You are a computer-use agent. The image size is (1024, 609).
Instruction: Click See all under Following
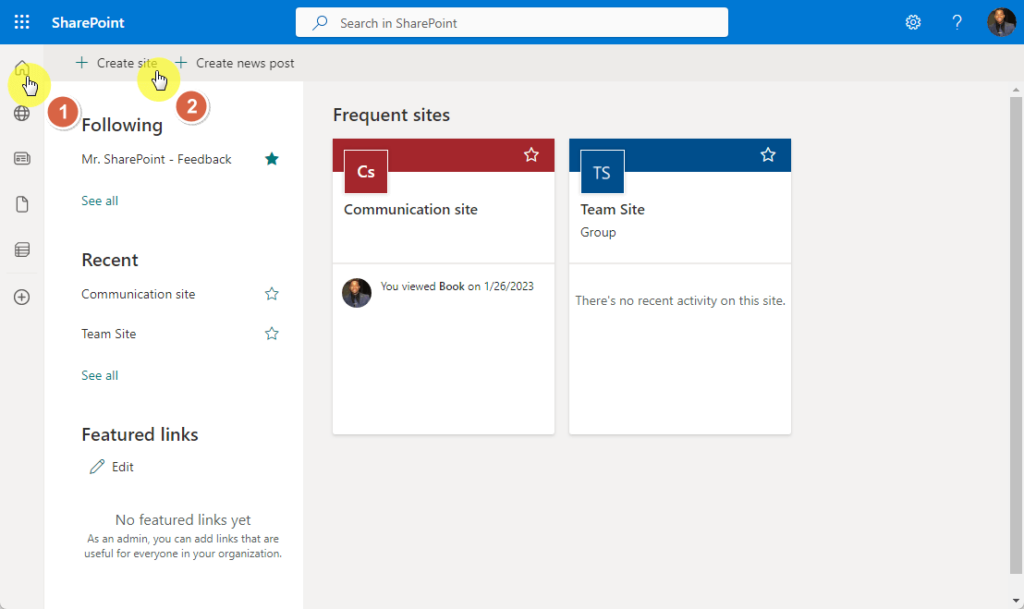[x=99, y=200]
